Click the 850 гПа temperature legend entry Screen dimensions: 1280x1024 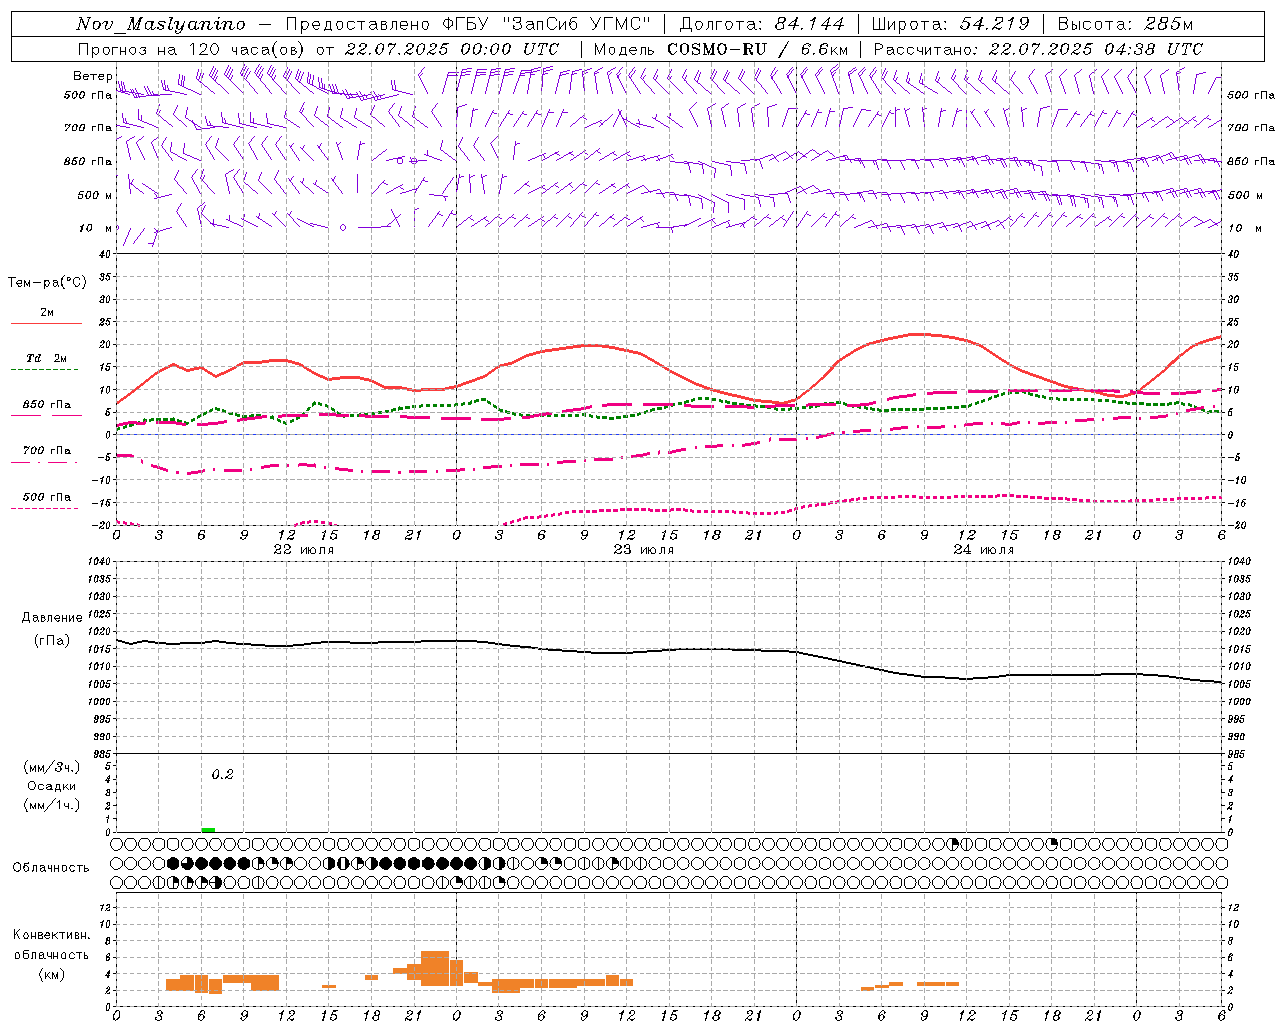pyautogui.click(x=47, y=405)
